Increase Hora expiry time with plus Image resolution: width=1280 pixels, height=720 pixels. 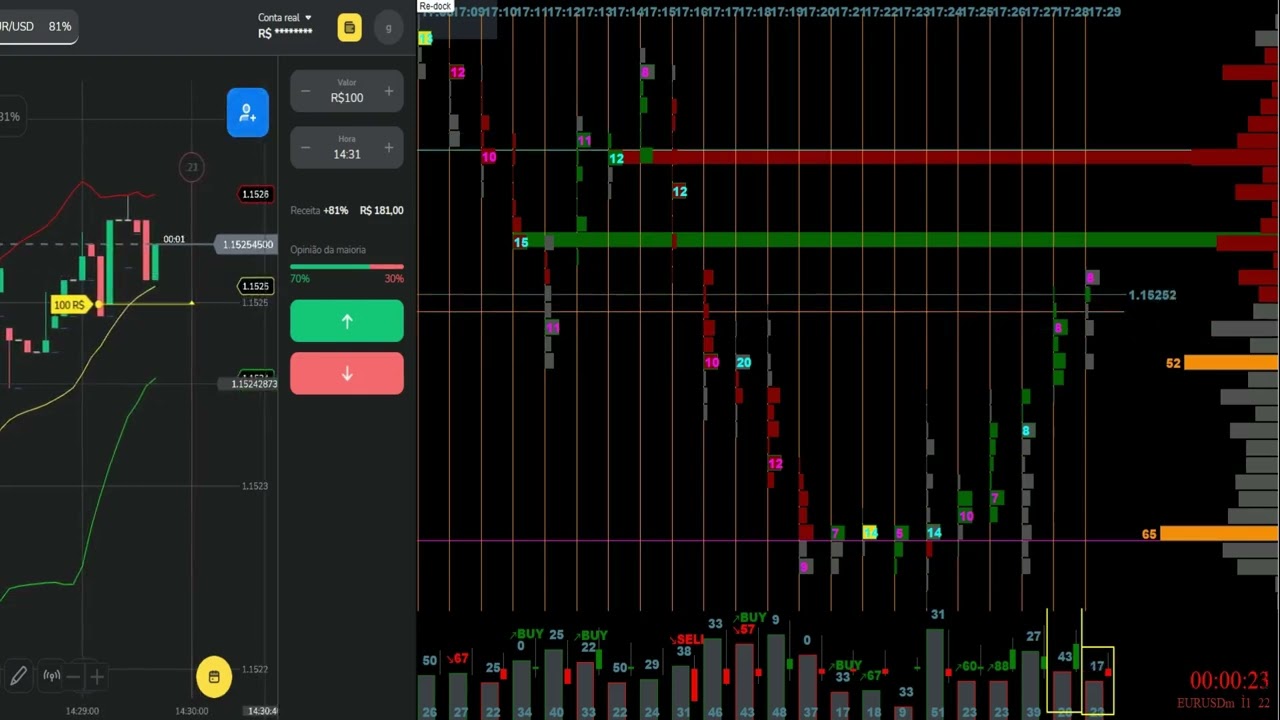coord(389,148)
